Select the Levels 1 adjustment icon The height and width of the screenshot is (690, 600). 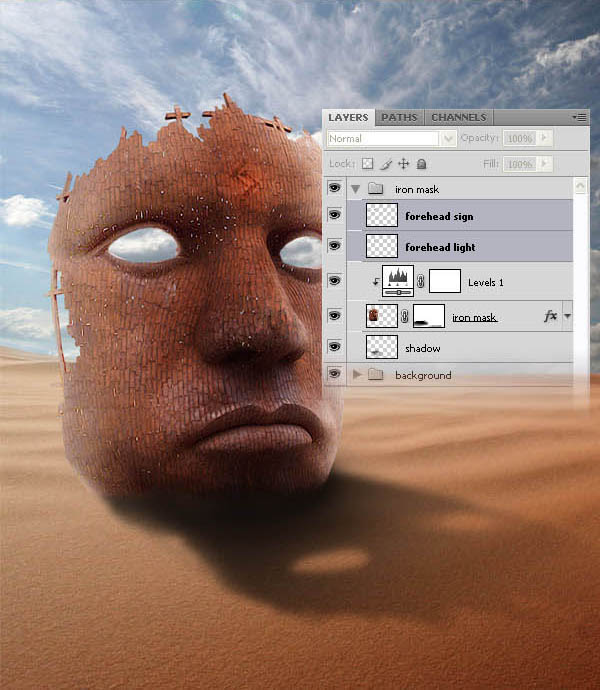[x=398, y=281]
